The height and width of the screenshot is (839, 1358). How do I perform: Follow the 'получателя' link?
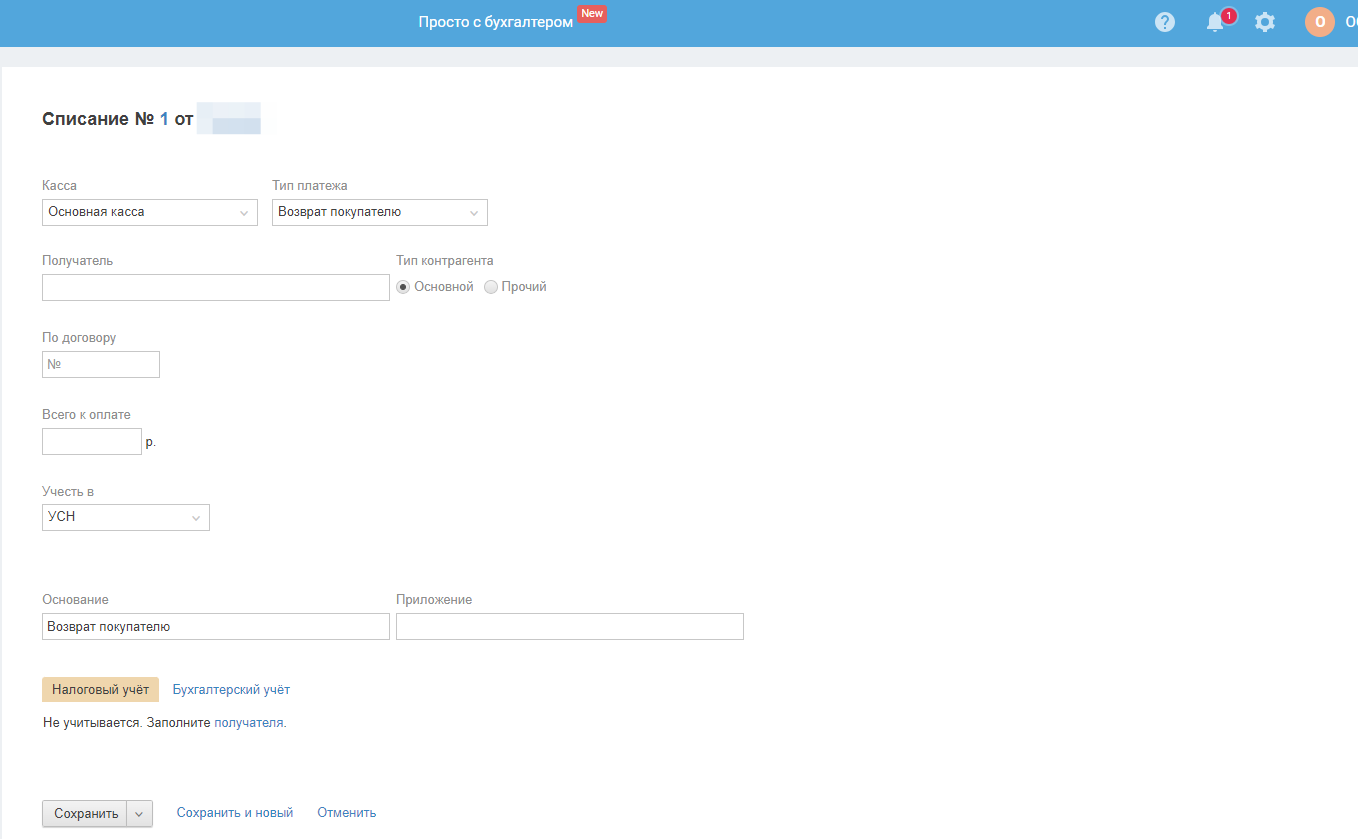click(249, 722)
